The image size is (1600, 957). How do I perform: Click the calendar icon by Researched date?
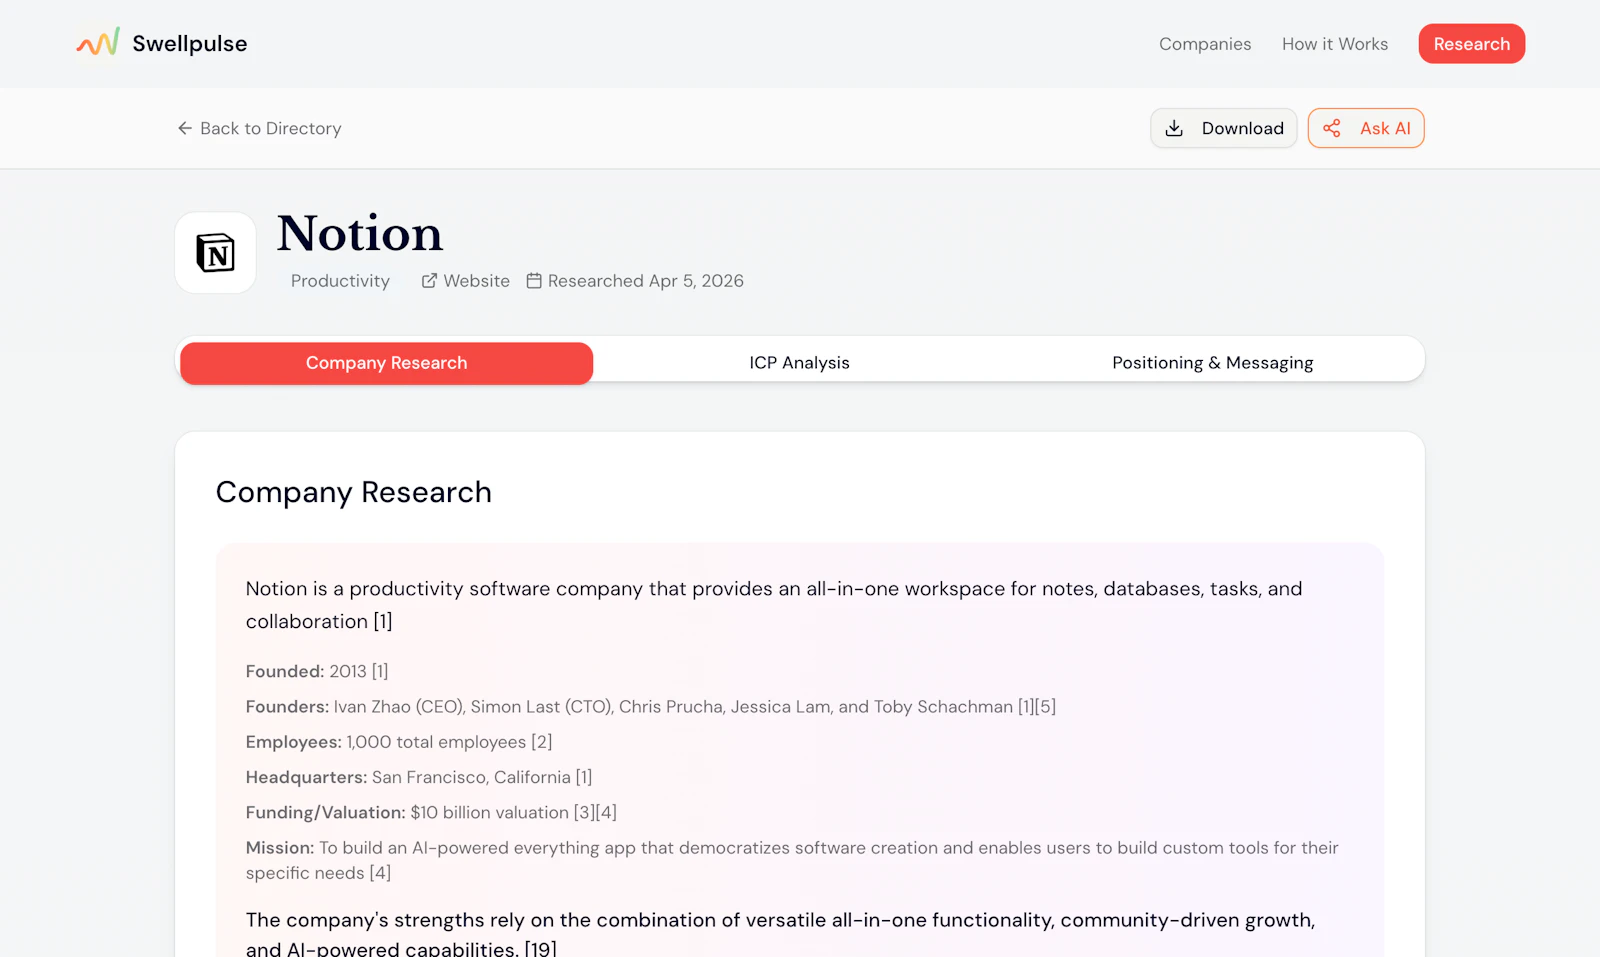pyautogui.click(x=534, y=281)
